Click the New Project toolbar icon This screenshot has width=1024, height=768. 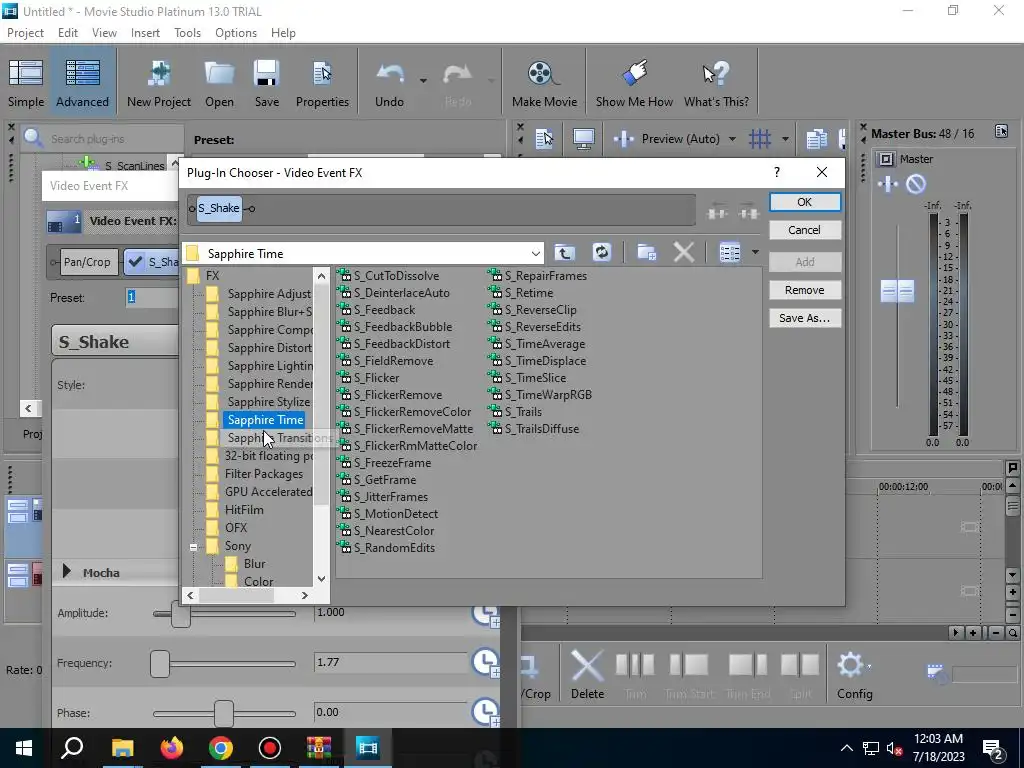click(x=159, y=83)
